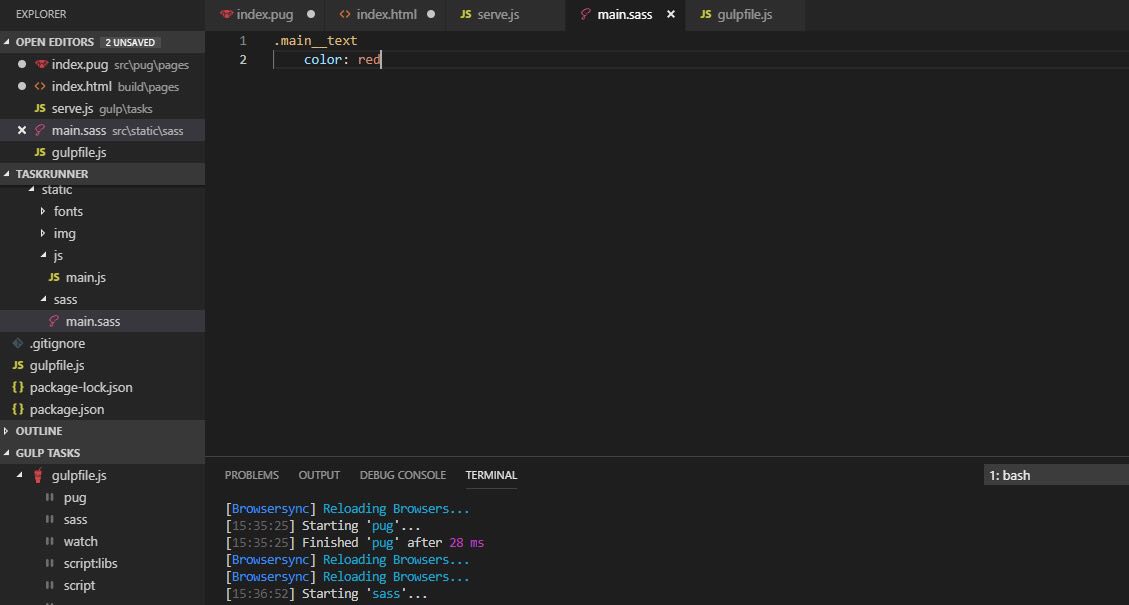The height and width of the screenshot is (605, 1129).
Task: Place cursor at 'color: red' line
Action: [342, 60]
